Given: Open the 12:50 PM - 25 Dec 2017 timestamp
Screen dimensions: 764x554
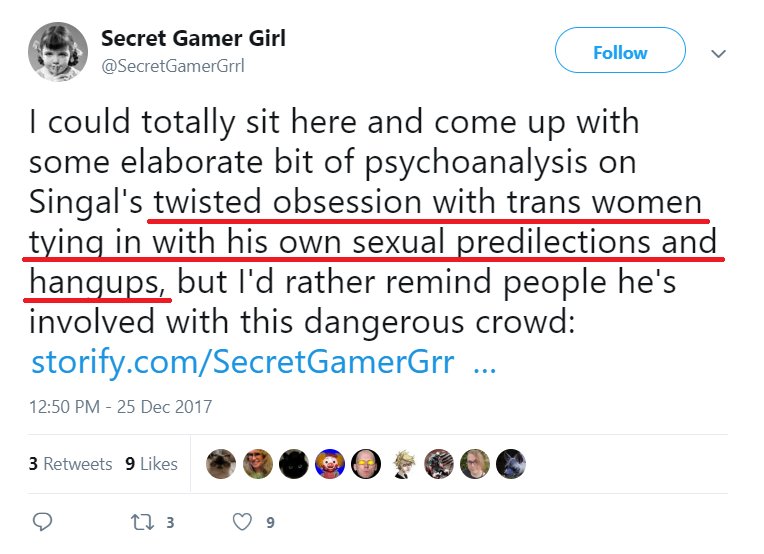Looking at the screenshot, I should (x=120, y=407).
